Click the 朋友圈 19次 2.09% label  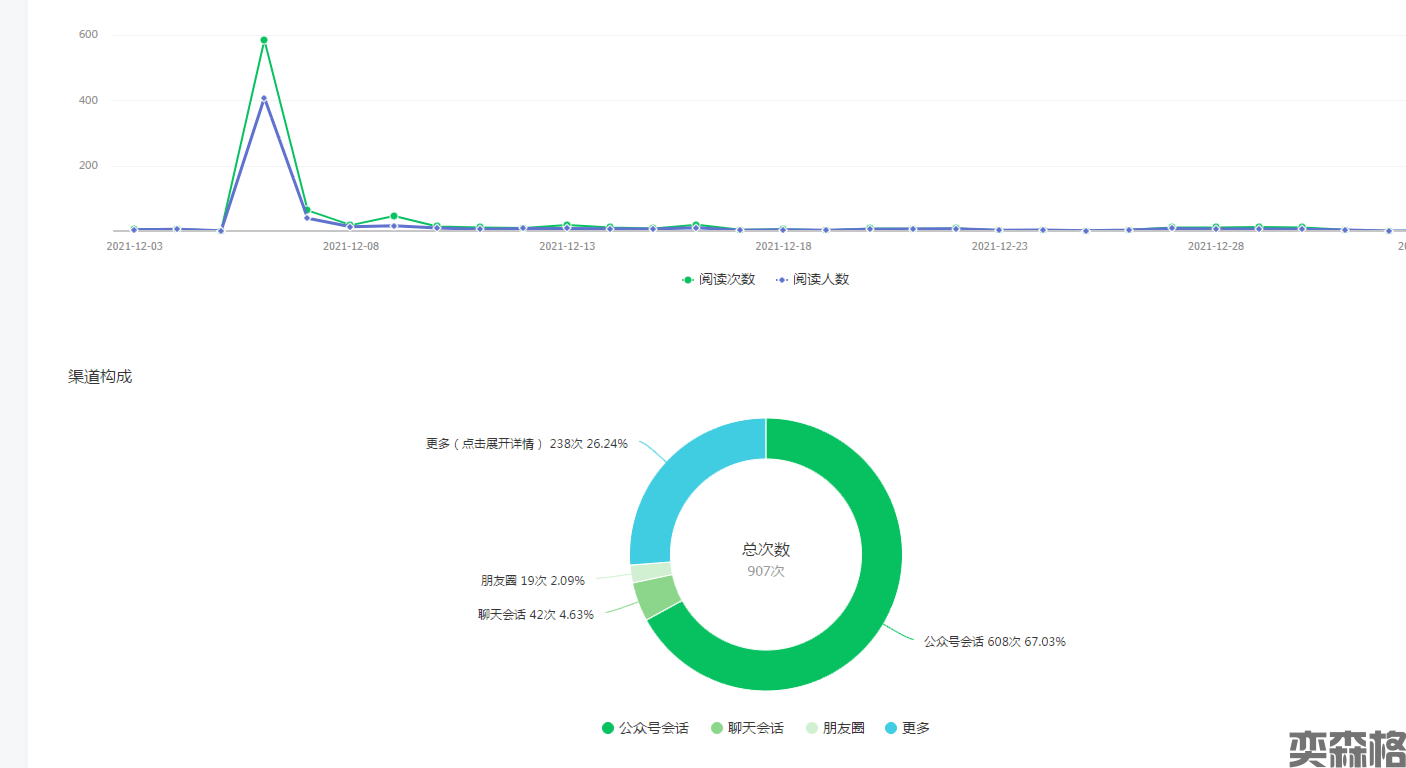[x=532, y=580]
